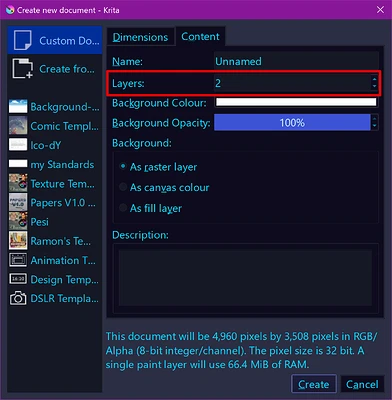The image size is (392, 400).
Task: Click the Animation T... label
Action: (63, 260)
